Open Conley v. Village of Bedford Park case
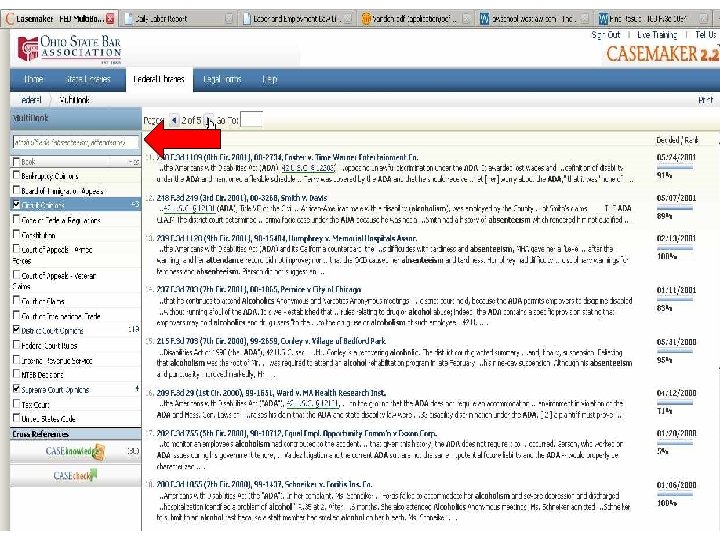Screen dimensions: 720x540 click(271, 341)
